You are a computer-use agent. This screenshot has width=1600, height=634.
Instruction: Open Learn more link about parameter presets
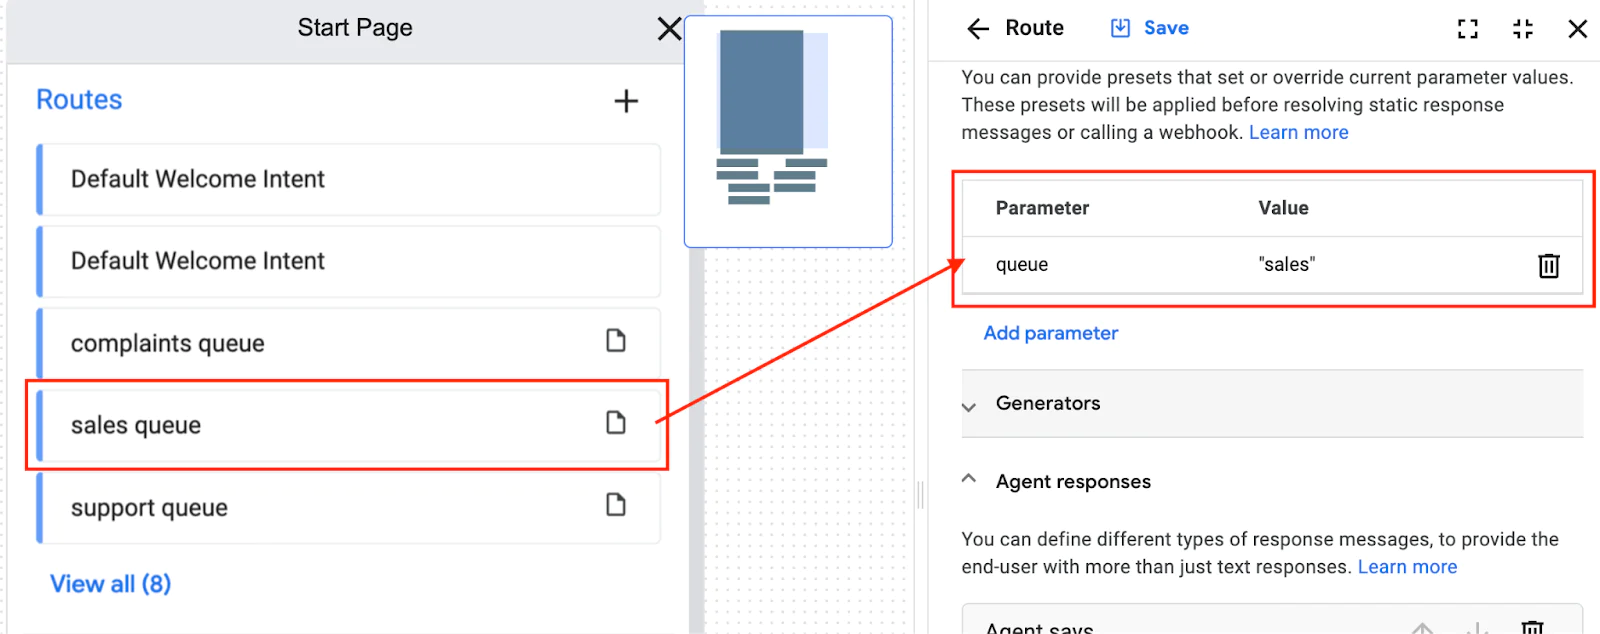[1298, 133]
